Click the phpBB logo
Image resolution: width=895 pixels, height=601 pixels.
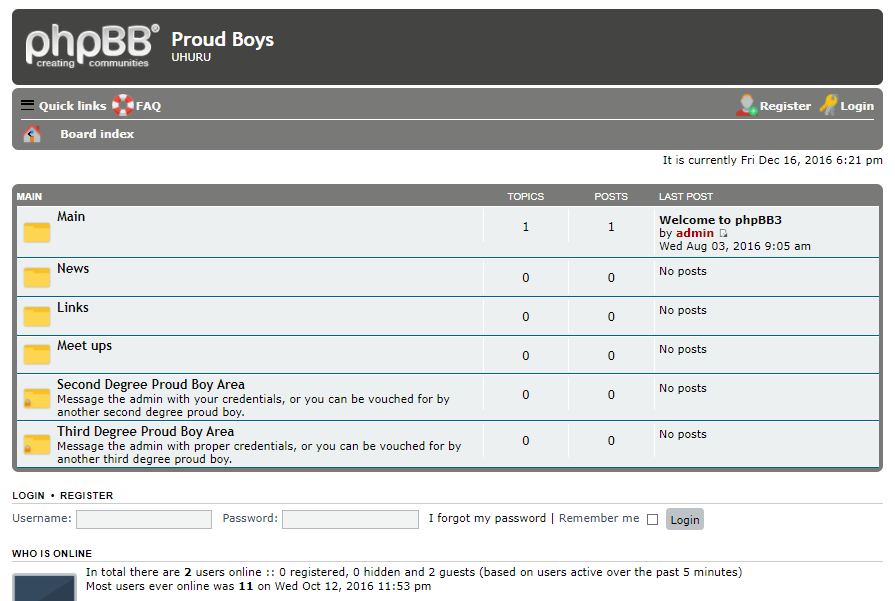tap(92, 46)
